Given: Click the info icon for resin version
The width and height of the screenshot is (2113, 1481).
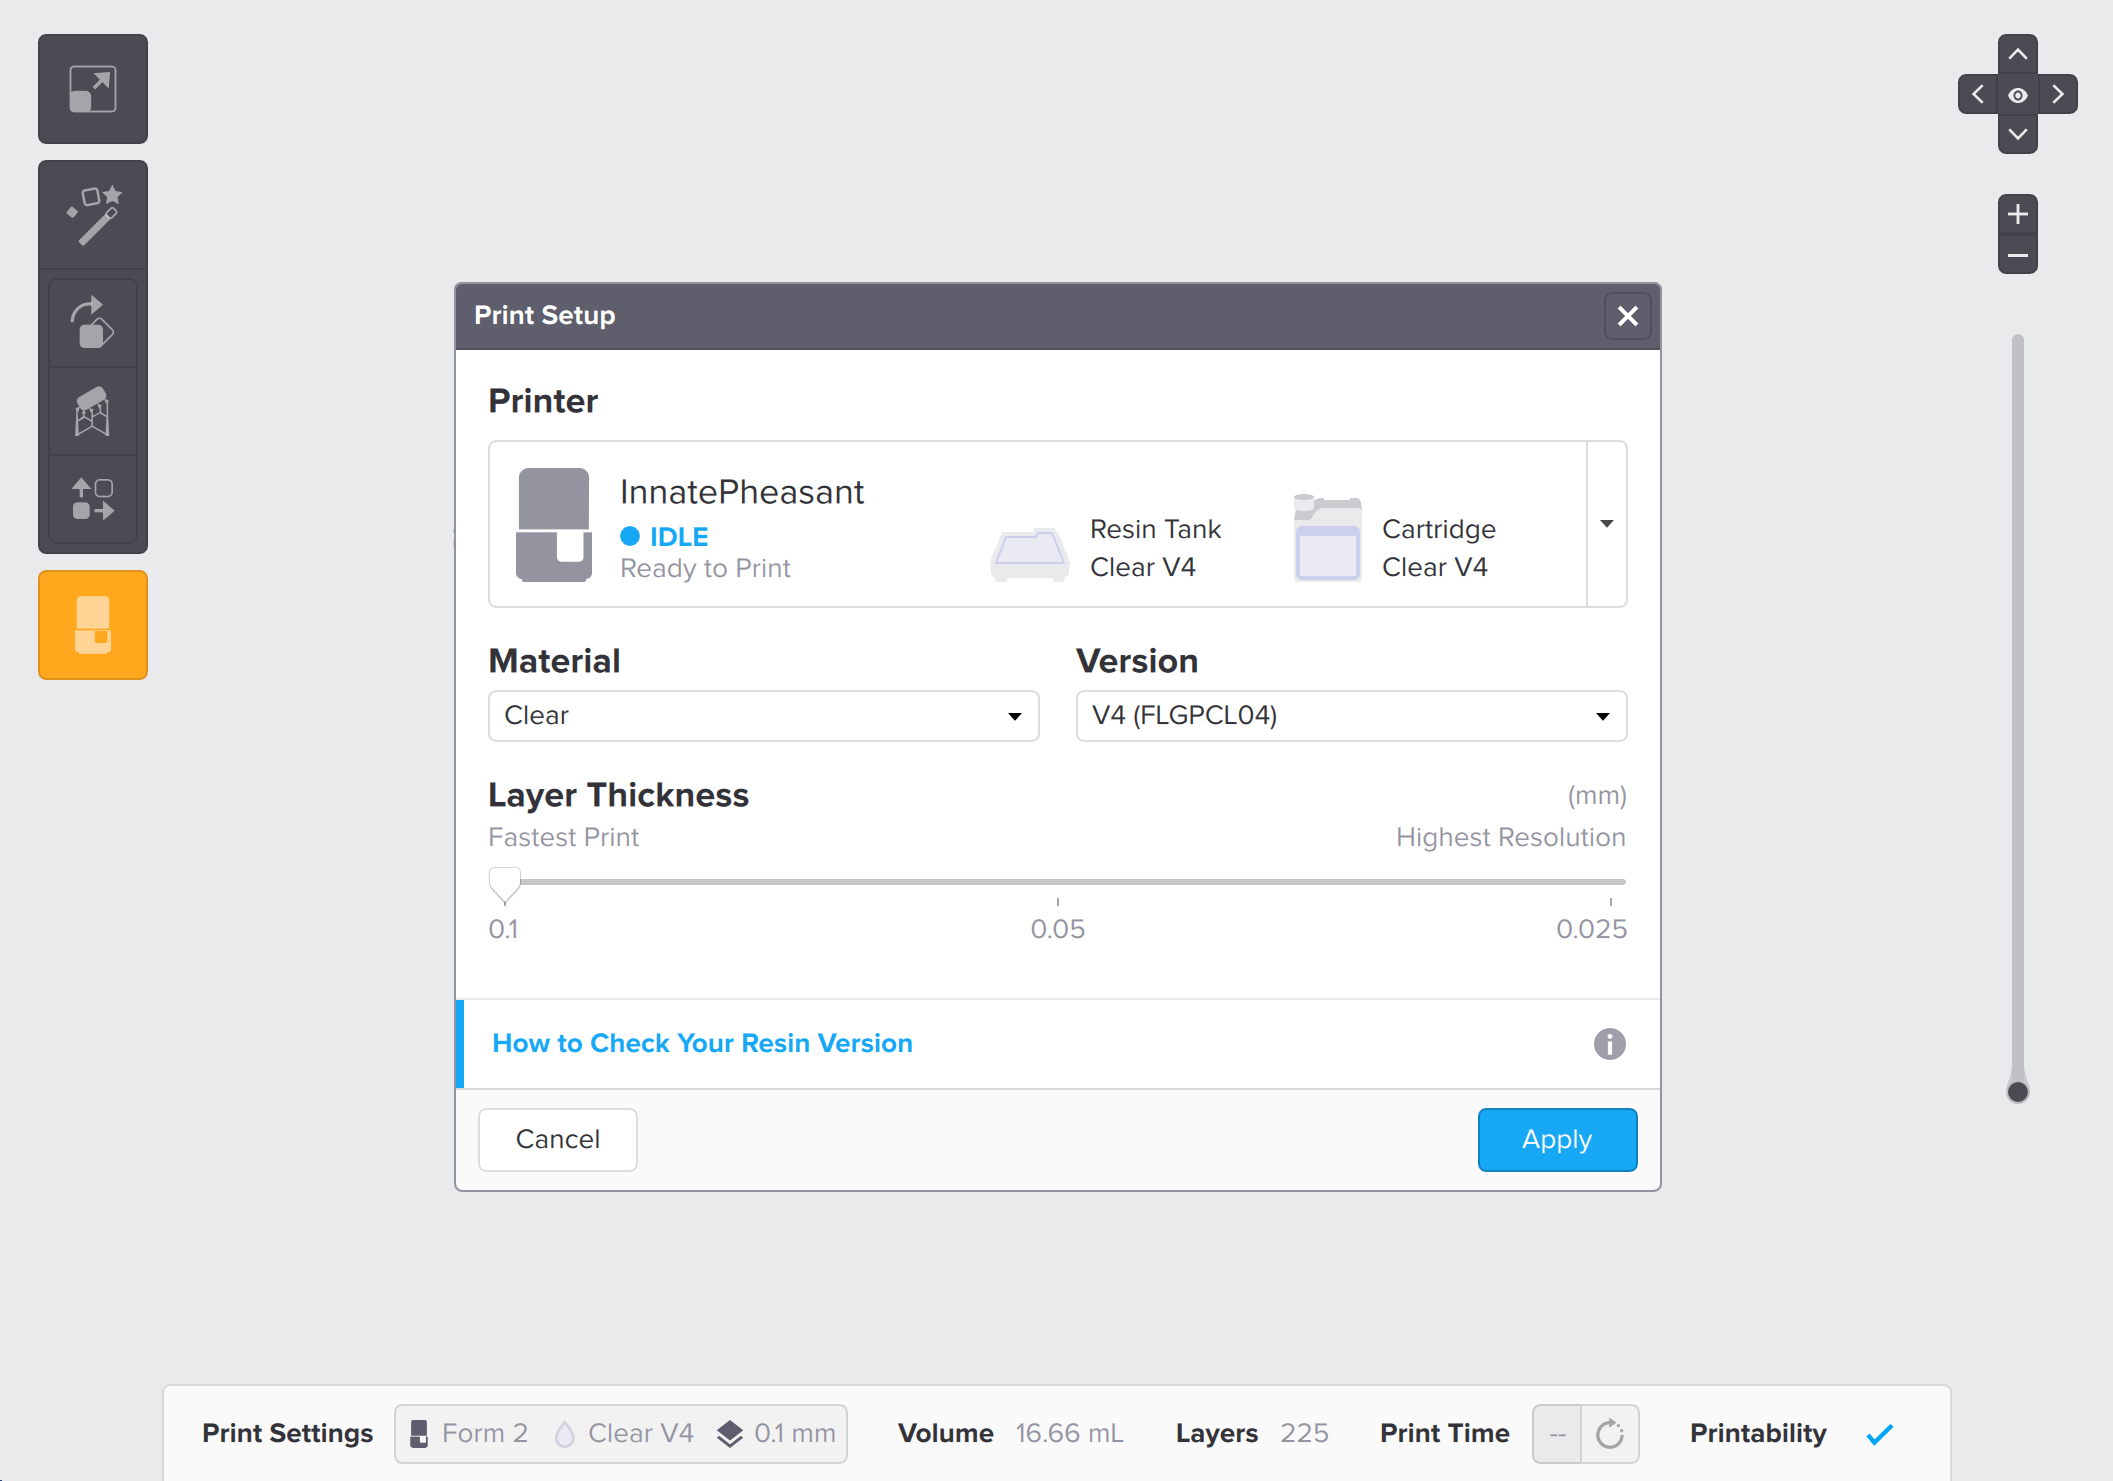Looking at the screenshot, I should point(1609,1044).
